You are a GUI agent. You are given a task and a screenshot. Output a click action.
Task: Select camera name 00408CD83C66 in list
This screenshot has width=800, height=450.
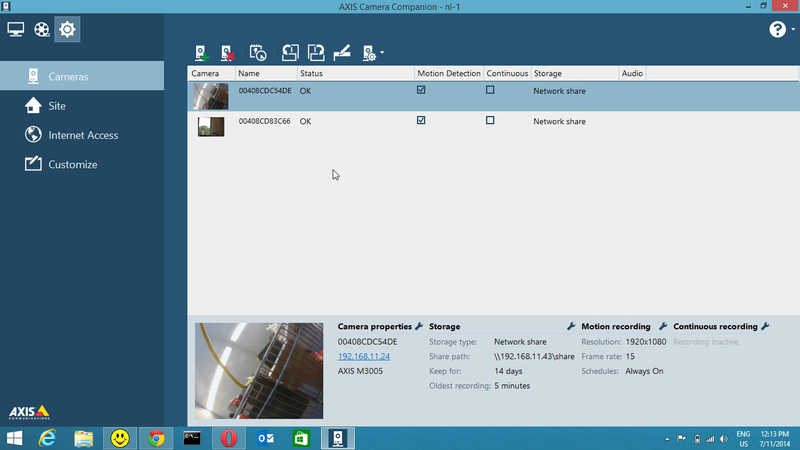264,121
